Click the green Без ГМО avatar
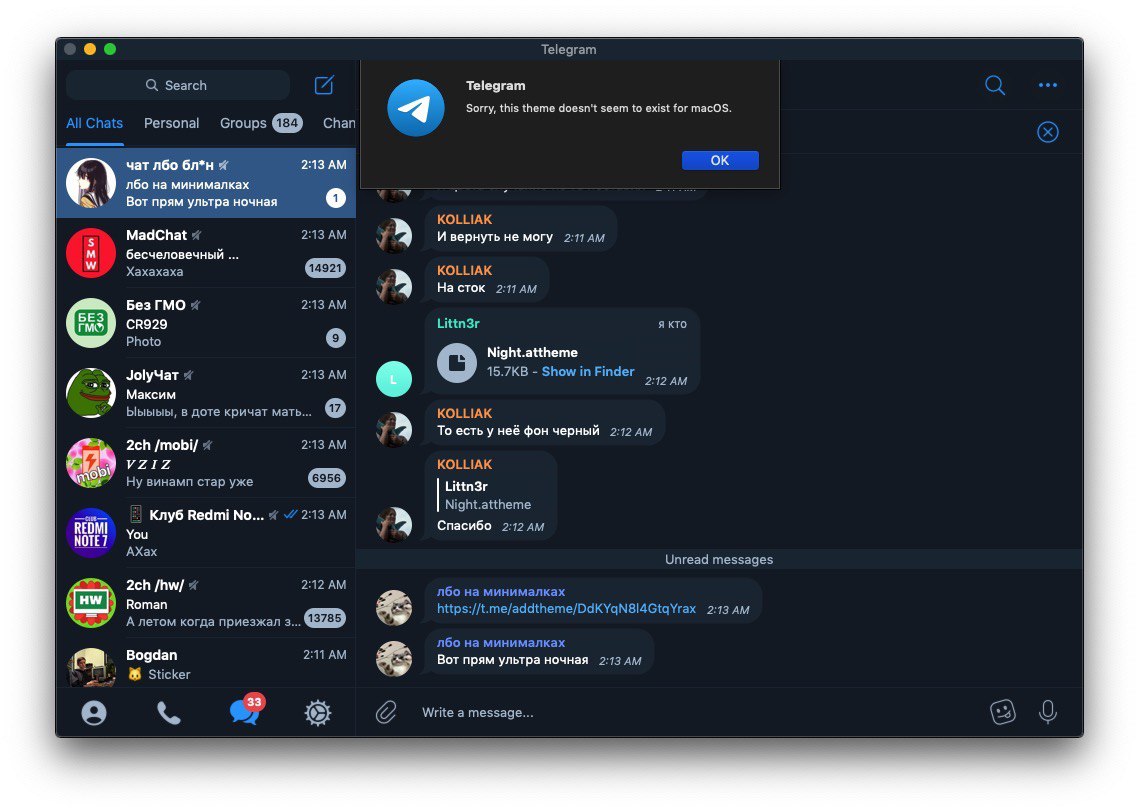This screenshot has height=811, width=1139. pos(91,323)
